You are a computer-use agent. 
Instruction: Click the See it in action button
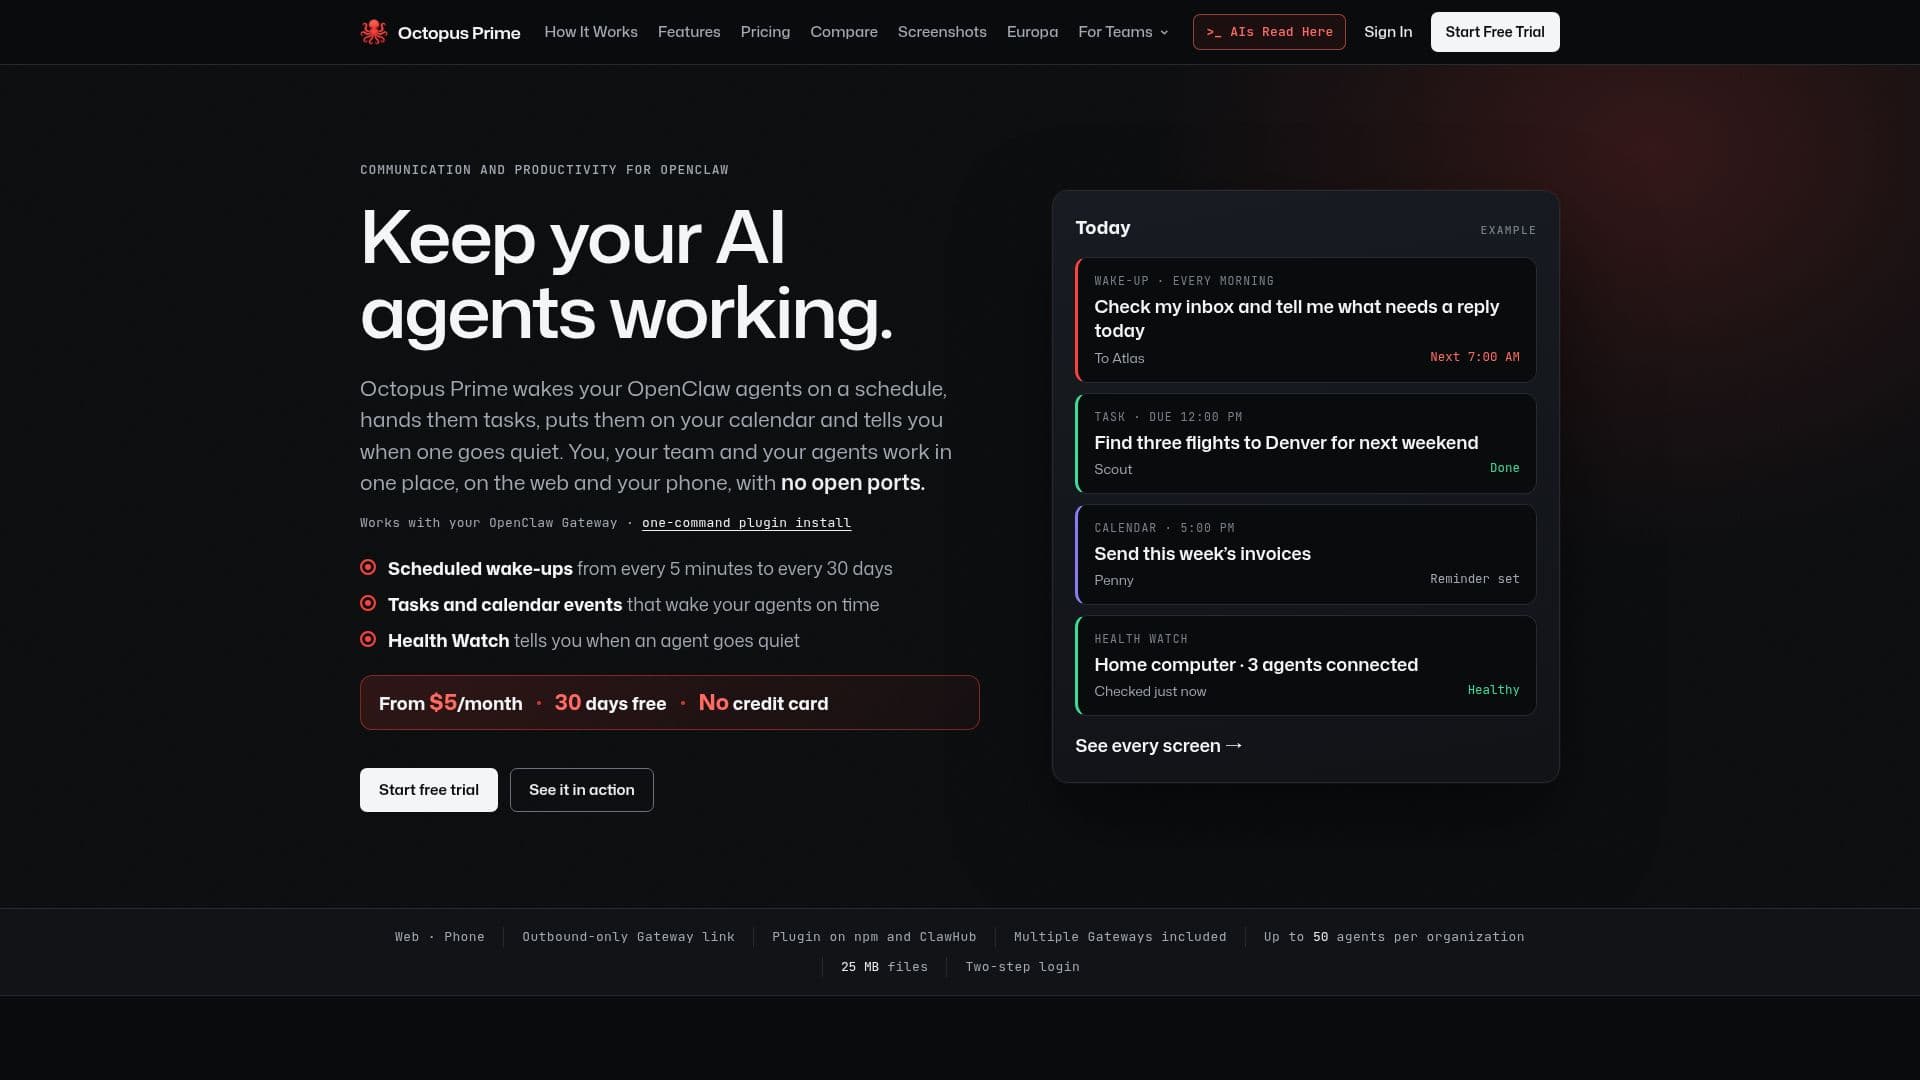[582, 790]
